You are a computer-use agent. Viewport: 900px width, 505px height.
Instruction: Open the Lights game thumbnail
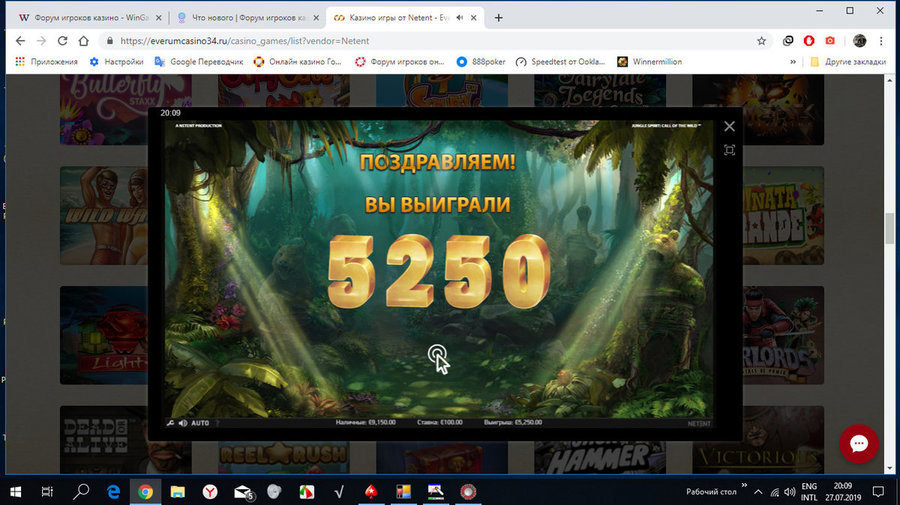point(103,335)
